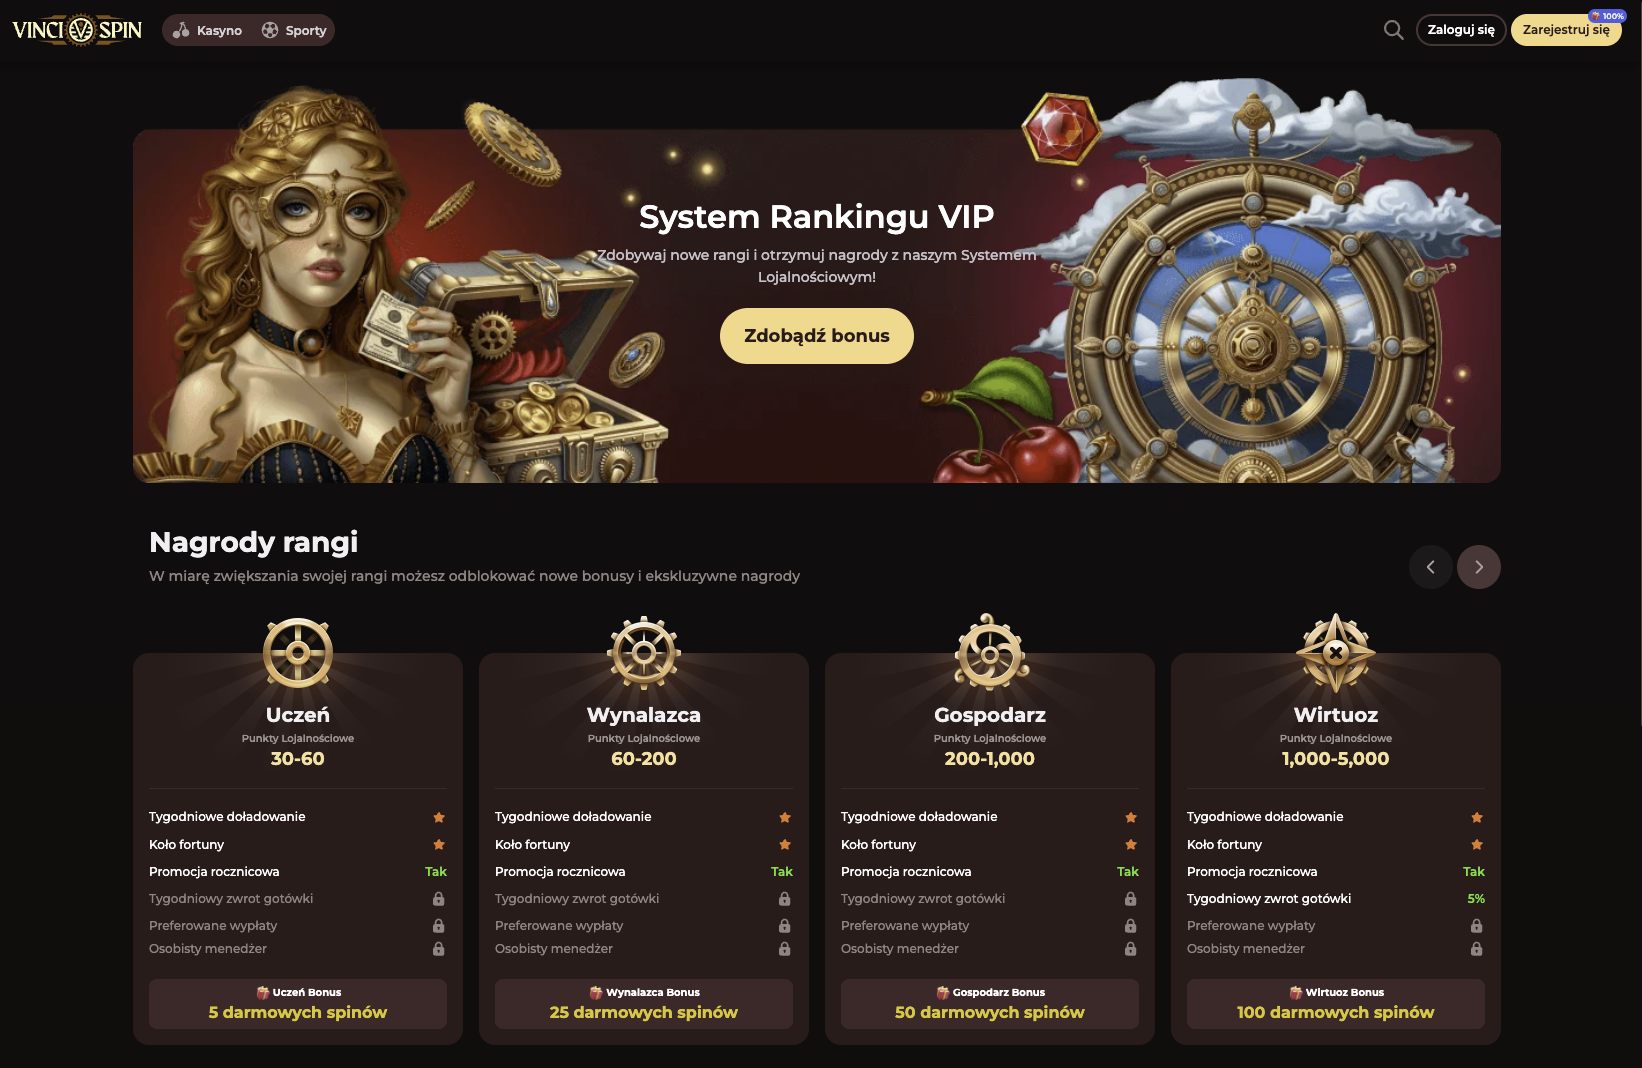Screen dimensions: 1642x1068
Task: Click the Zdobądź bonus banner button
Action: (x=817, y=336)
